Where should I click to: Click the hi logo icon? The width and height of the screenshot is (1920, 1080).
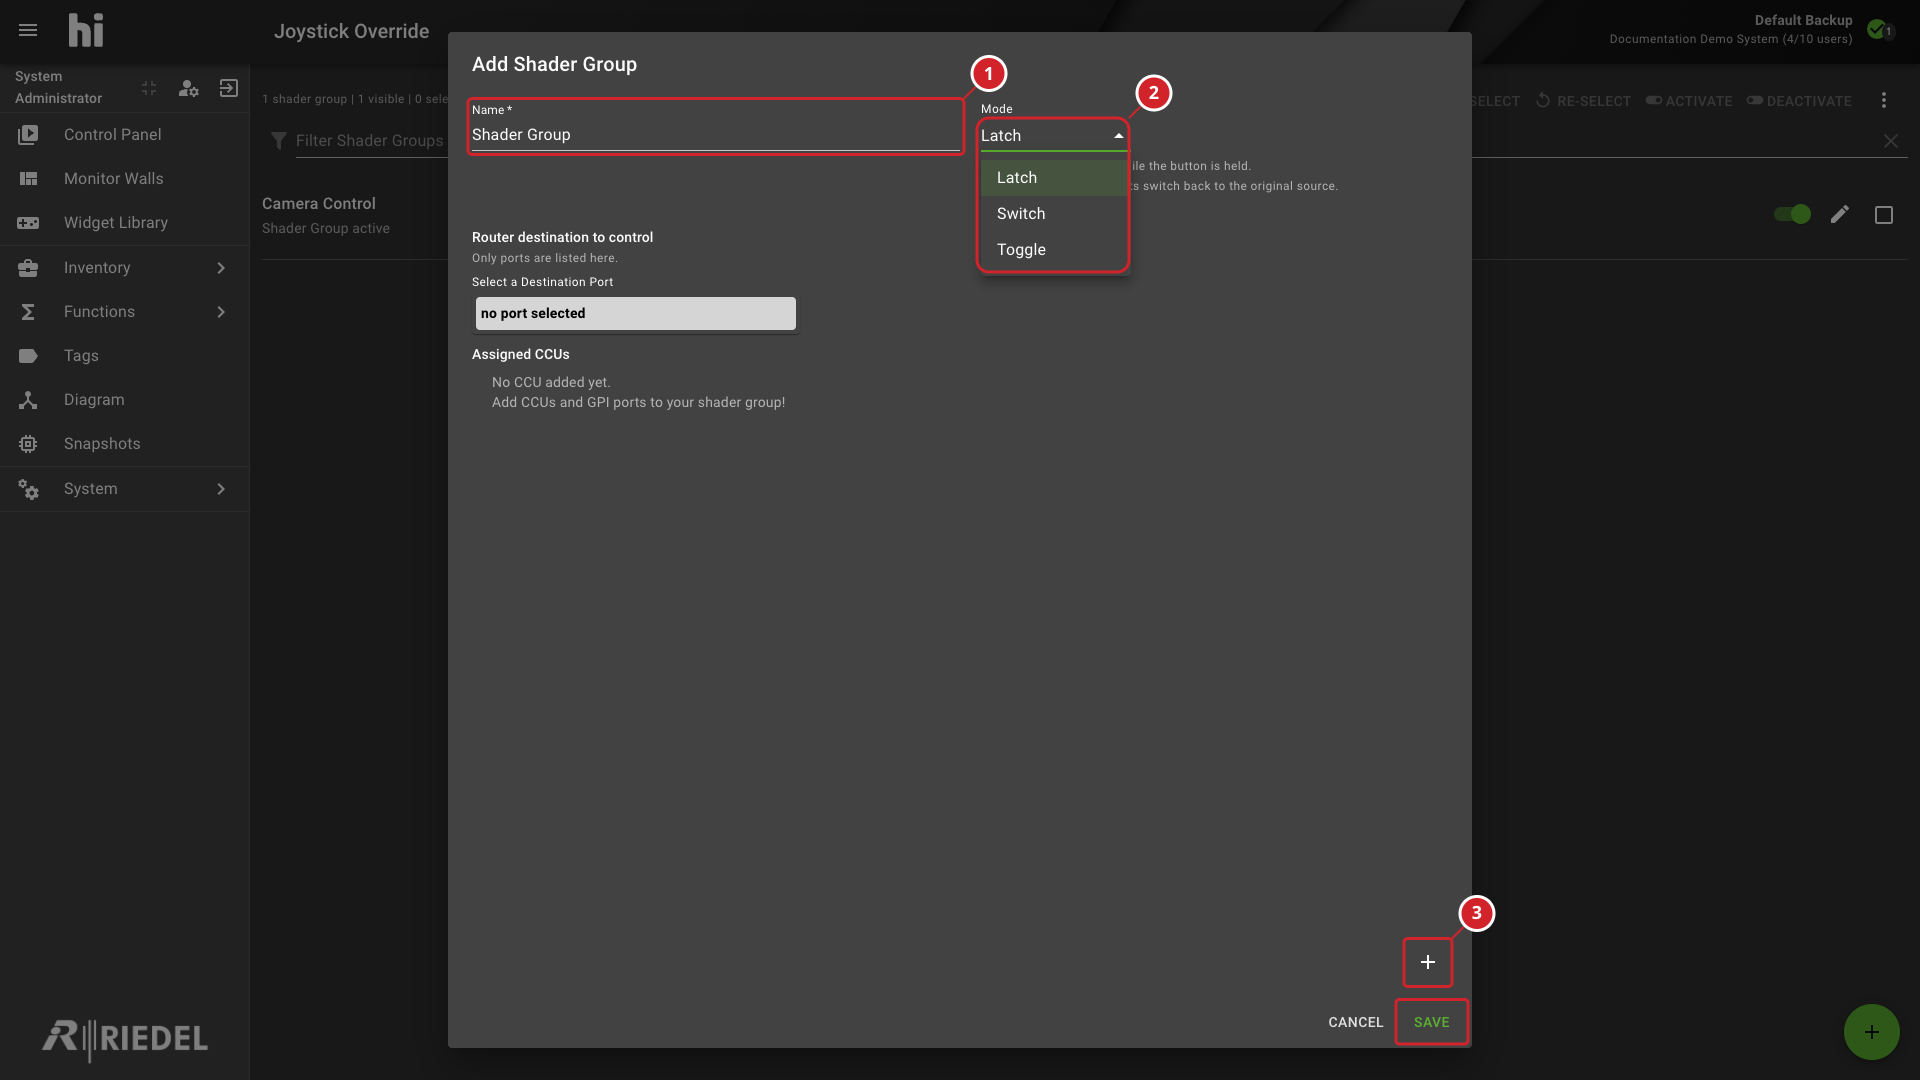click(86, 30)
